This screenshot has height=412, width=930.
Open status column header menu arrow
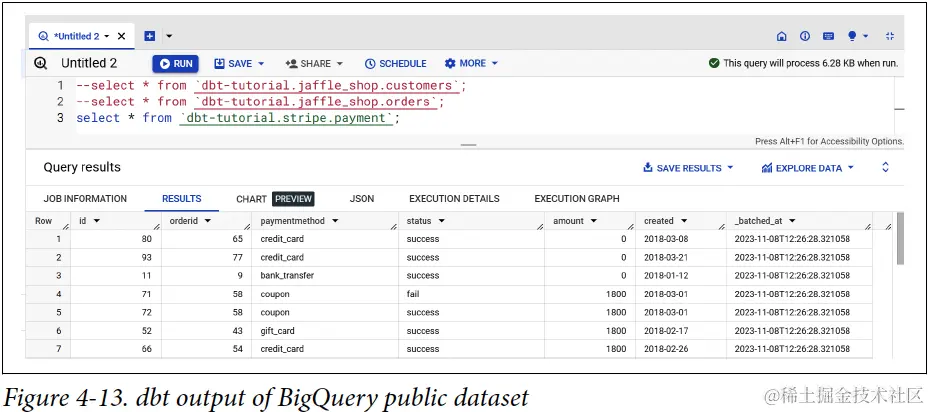(441, 221)
